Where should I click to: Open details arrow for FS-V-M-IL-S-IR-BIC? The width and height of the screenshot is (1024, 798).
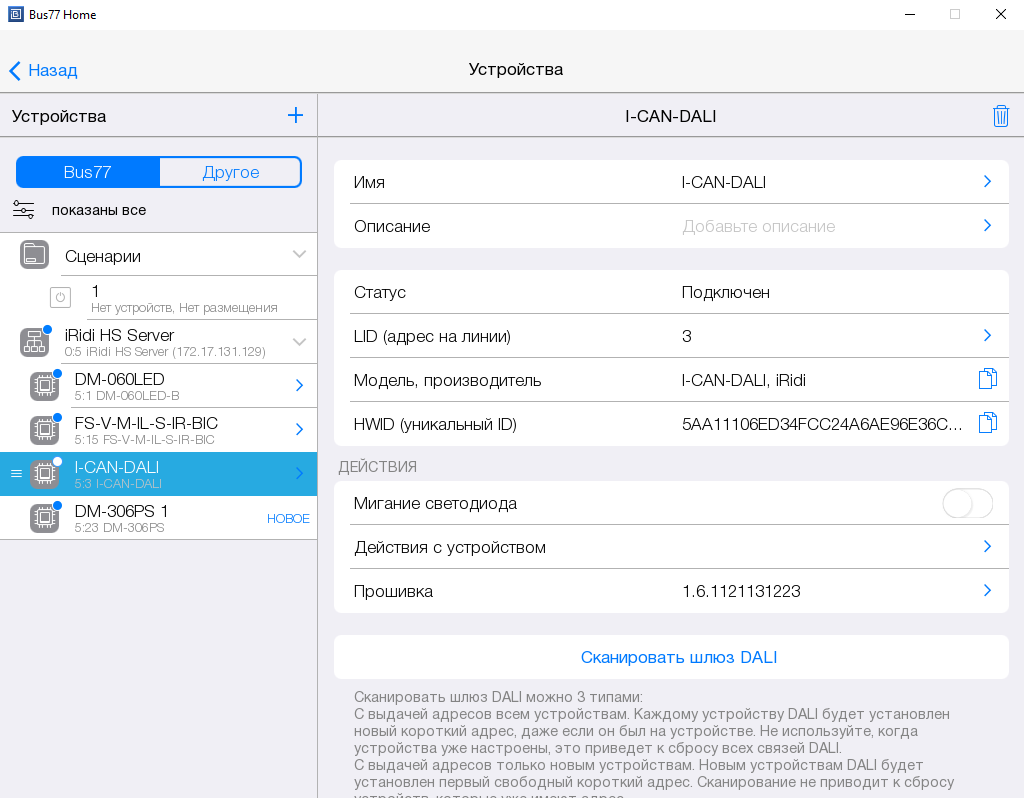pyautogui.click(x=299, y=430)
